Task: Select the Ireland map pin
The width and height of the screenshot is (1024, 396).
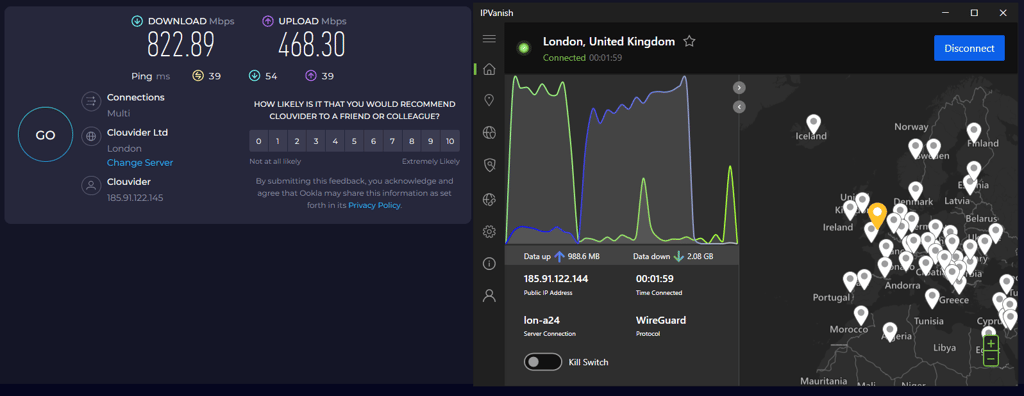Action: 850,209
